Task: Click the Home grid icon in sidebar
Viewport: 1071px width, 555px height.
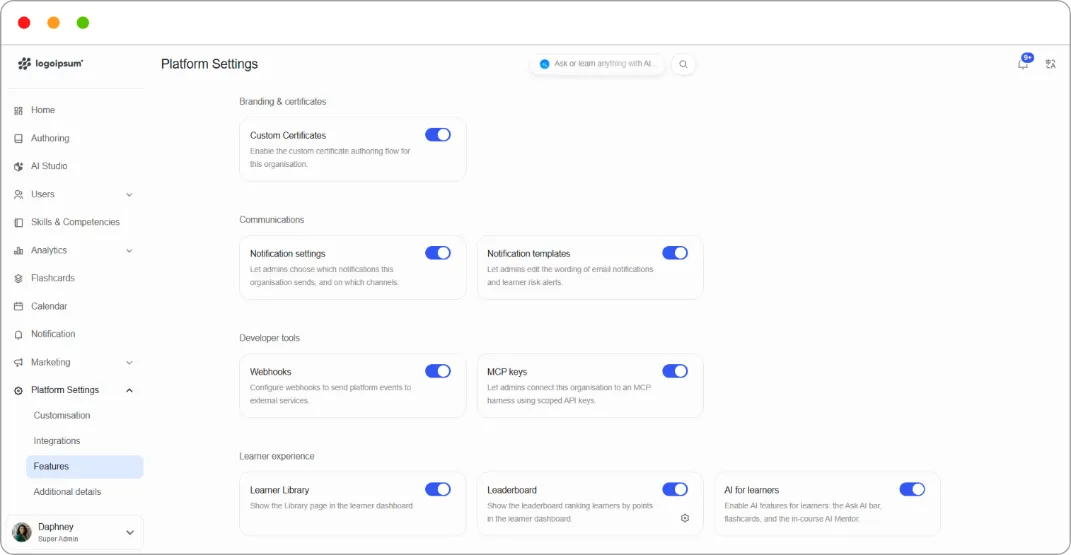Action: click(x=18, y=111)
